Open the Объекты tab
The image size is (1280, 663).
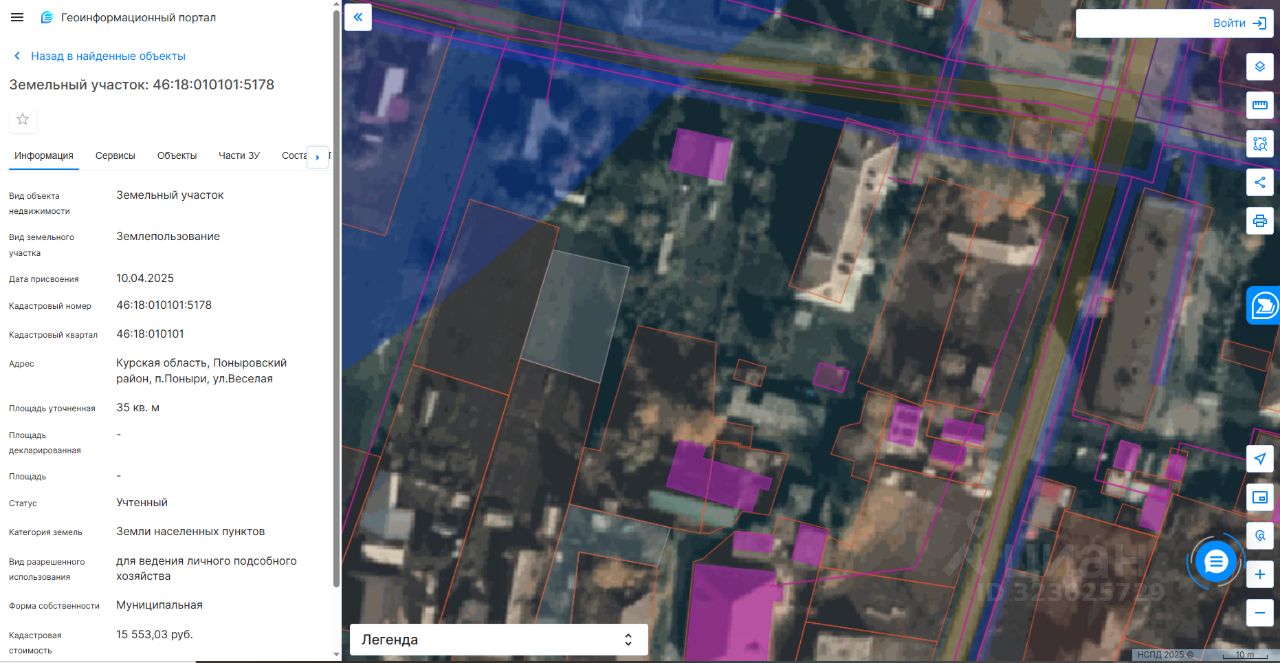point(177,155)
